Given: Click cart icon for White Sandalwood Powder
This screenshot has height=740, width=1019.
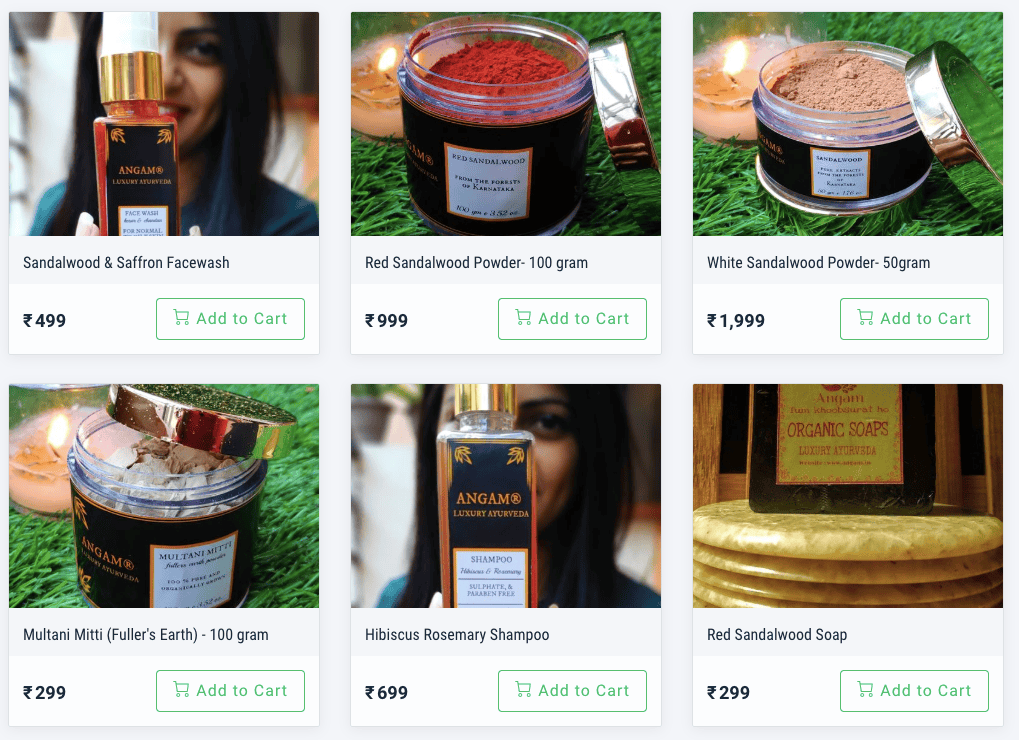Looking at the screenshot, I should (865, 318).
